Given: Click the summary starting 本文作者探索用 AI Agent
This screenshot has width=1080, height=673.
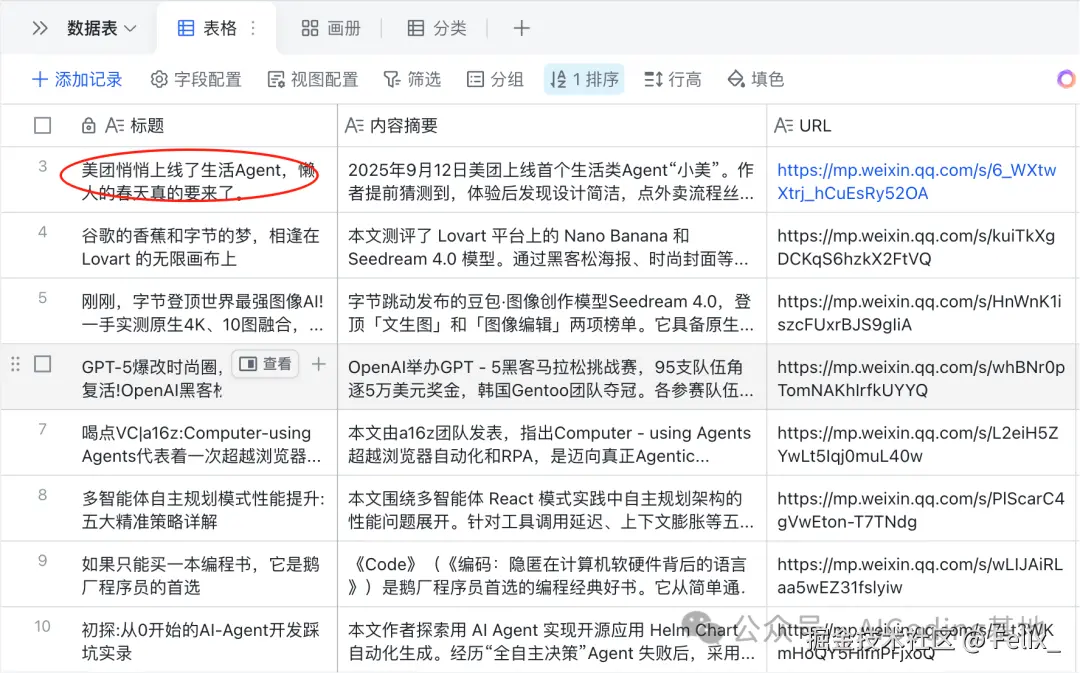Looking at the screenshot, I should click(x=551, y=641).
